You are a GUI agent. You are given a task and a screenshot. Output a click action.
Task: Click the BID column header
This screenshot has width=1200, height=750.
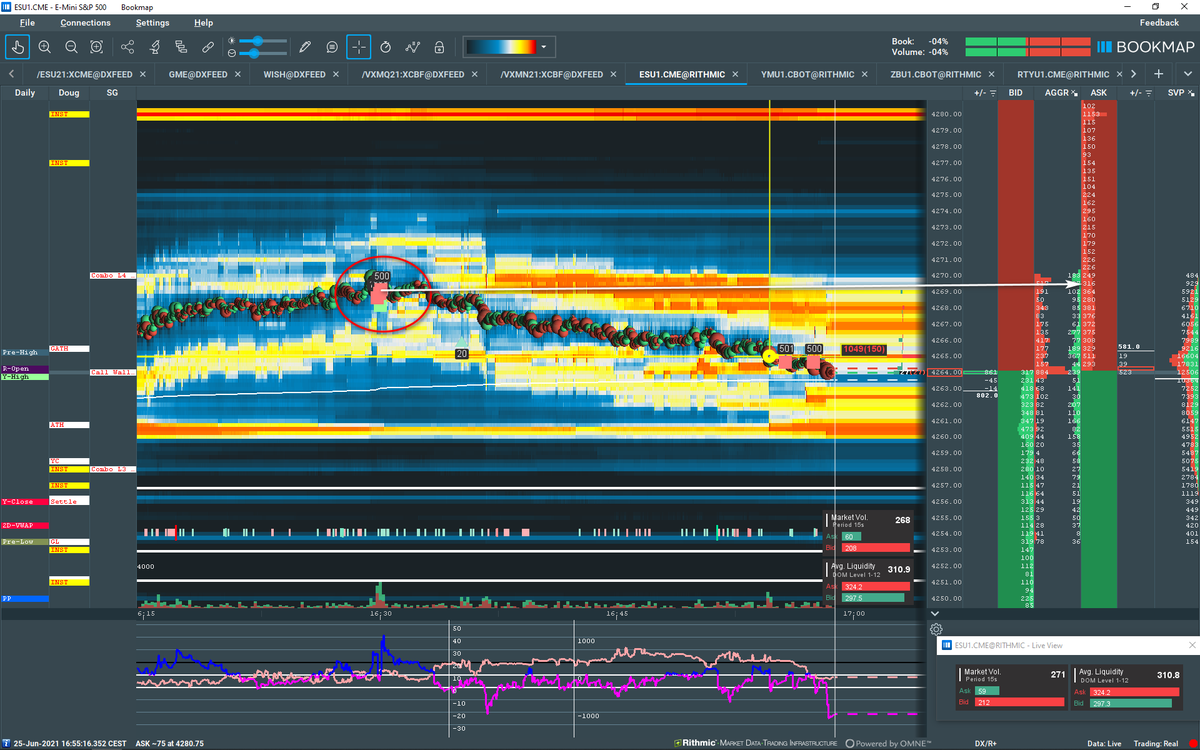coord(1016,92)
